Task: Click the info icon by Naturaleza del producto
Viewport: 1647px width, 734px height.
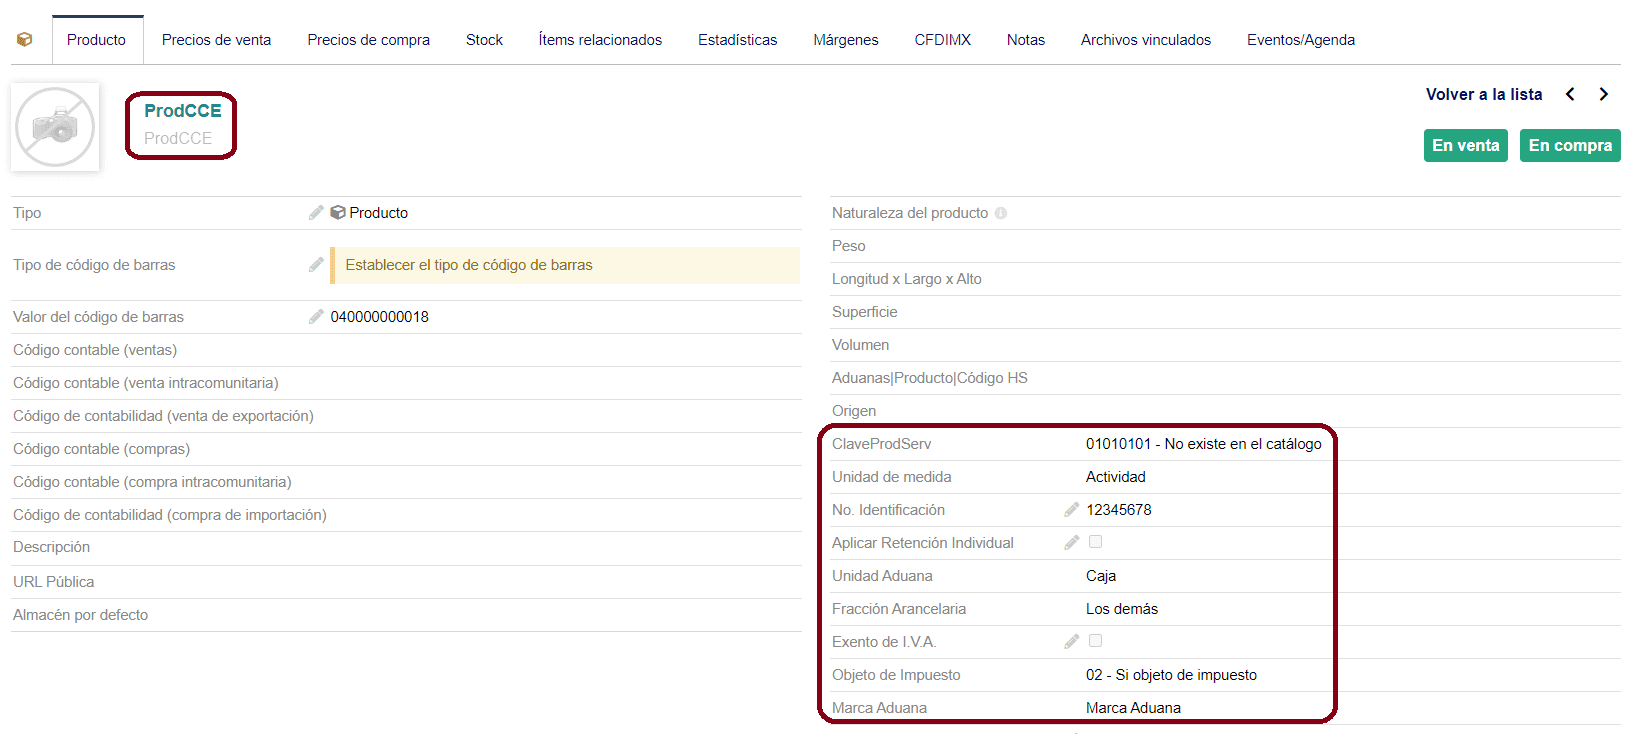Action: 1001,213
